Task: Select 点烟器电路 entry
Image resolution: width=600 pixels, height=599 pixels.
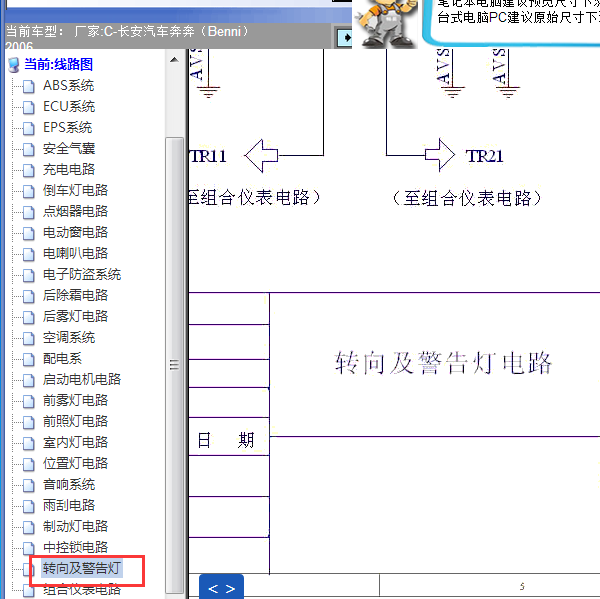Action: pos(75,211)
